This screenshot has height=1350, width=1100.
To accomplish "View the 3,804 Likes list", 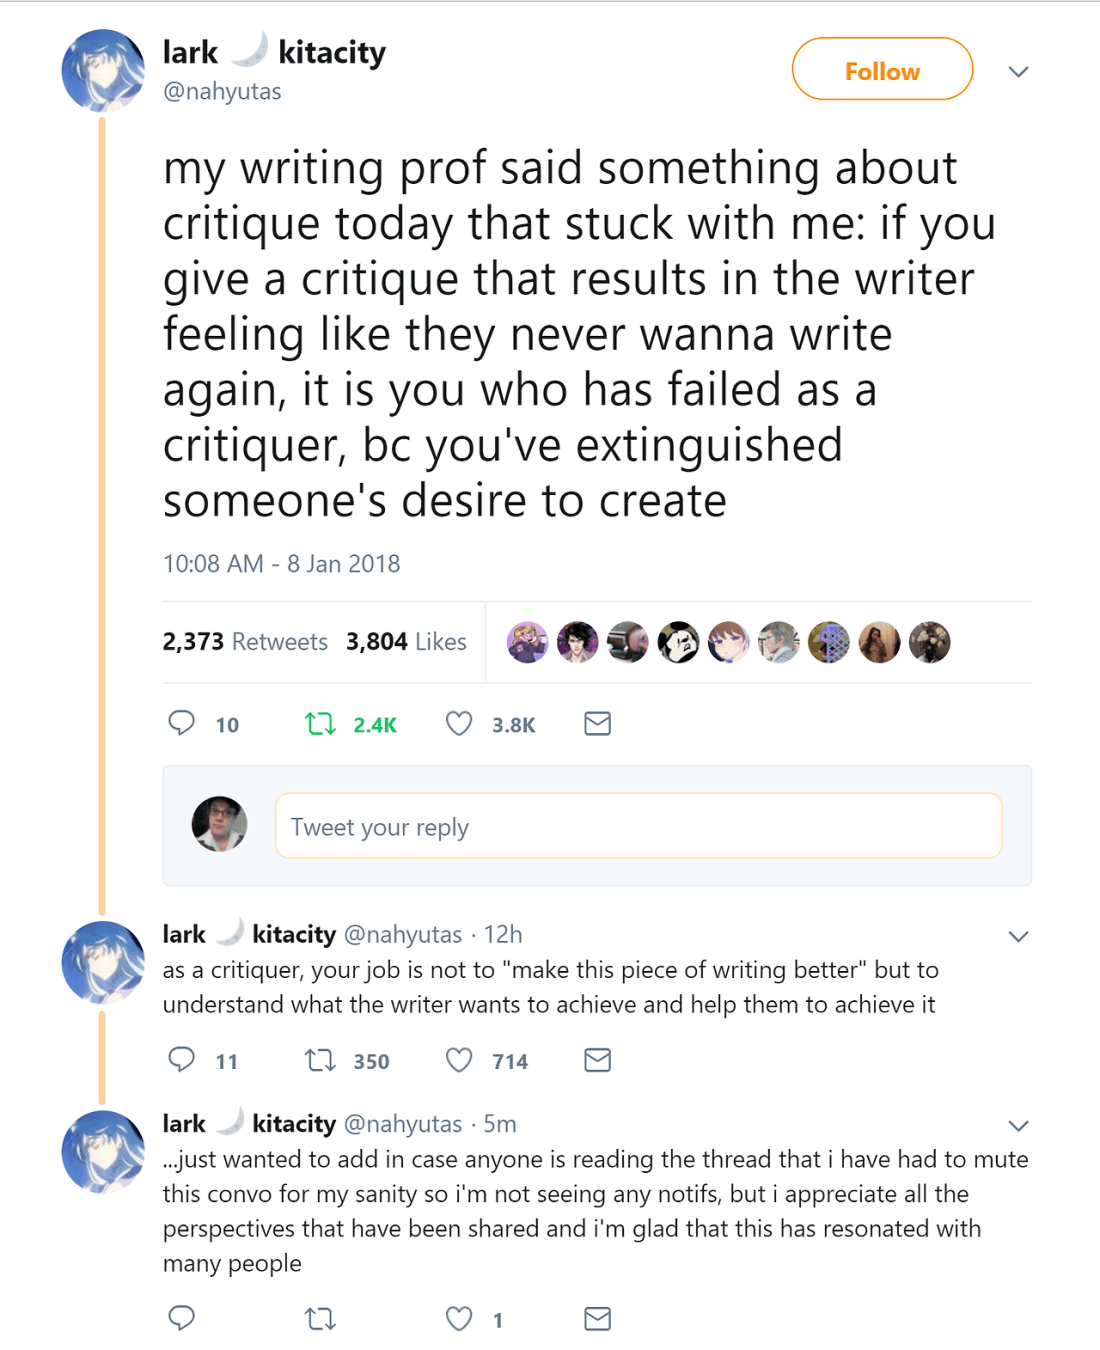I will click(x=406, y=642).
